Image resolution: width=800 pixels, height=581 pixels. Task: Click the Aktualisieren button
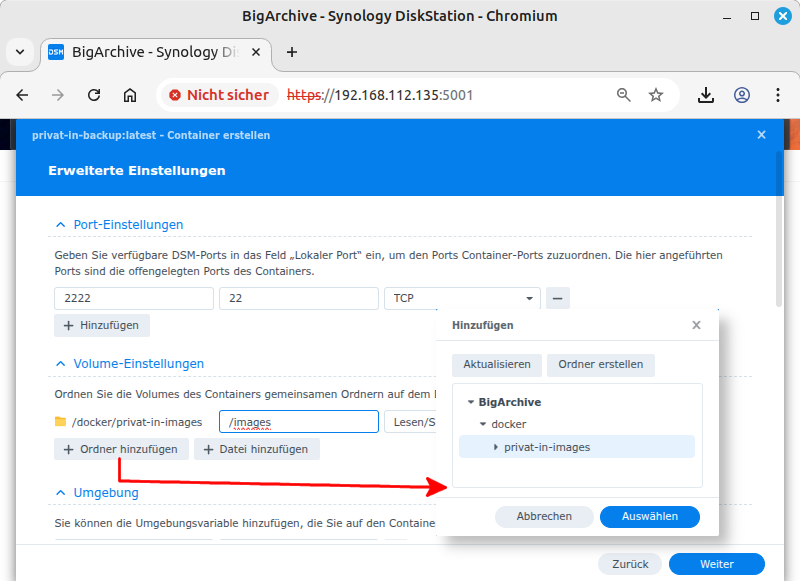coord(497,364)
